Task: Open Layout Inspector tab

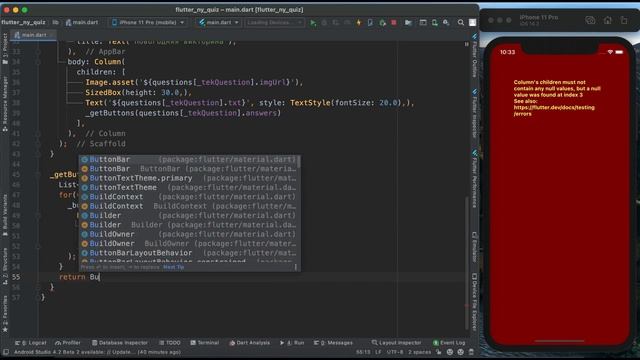Action: (396, 343)
